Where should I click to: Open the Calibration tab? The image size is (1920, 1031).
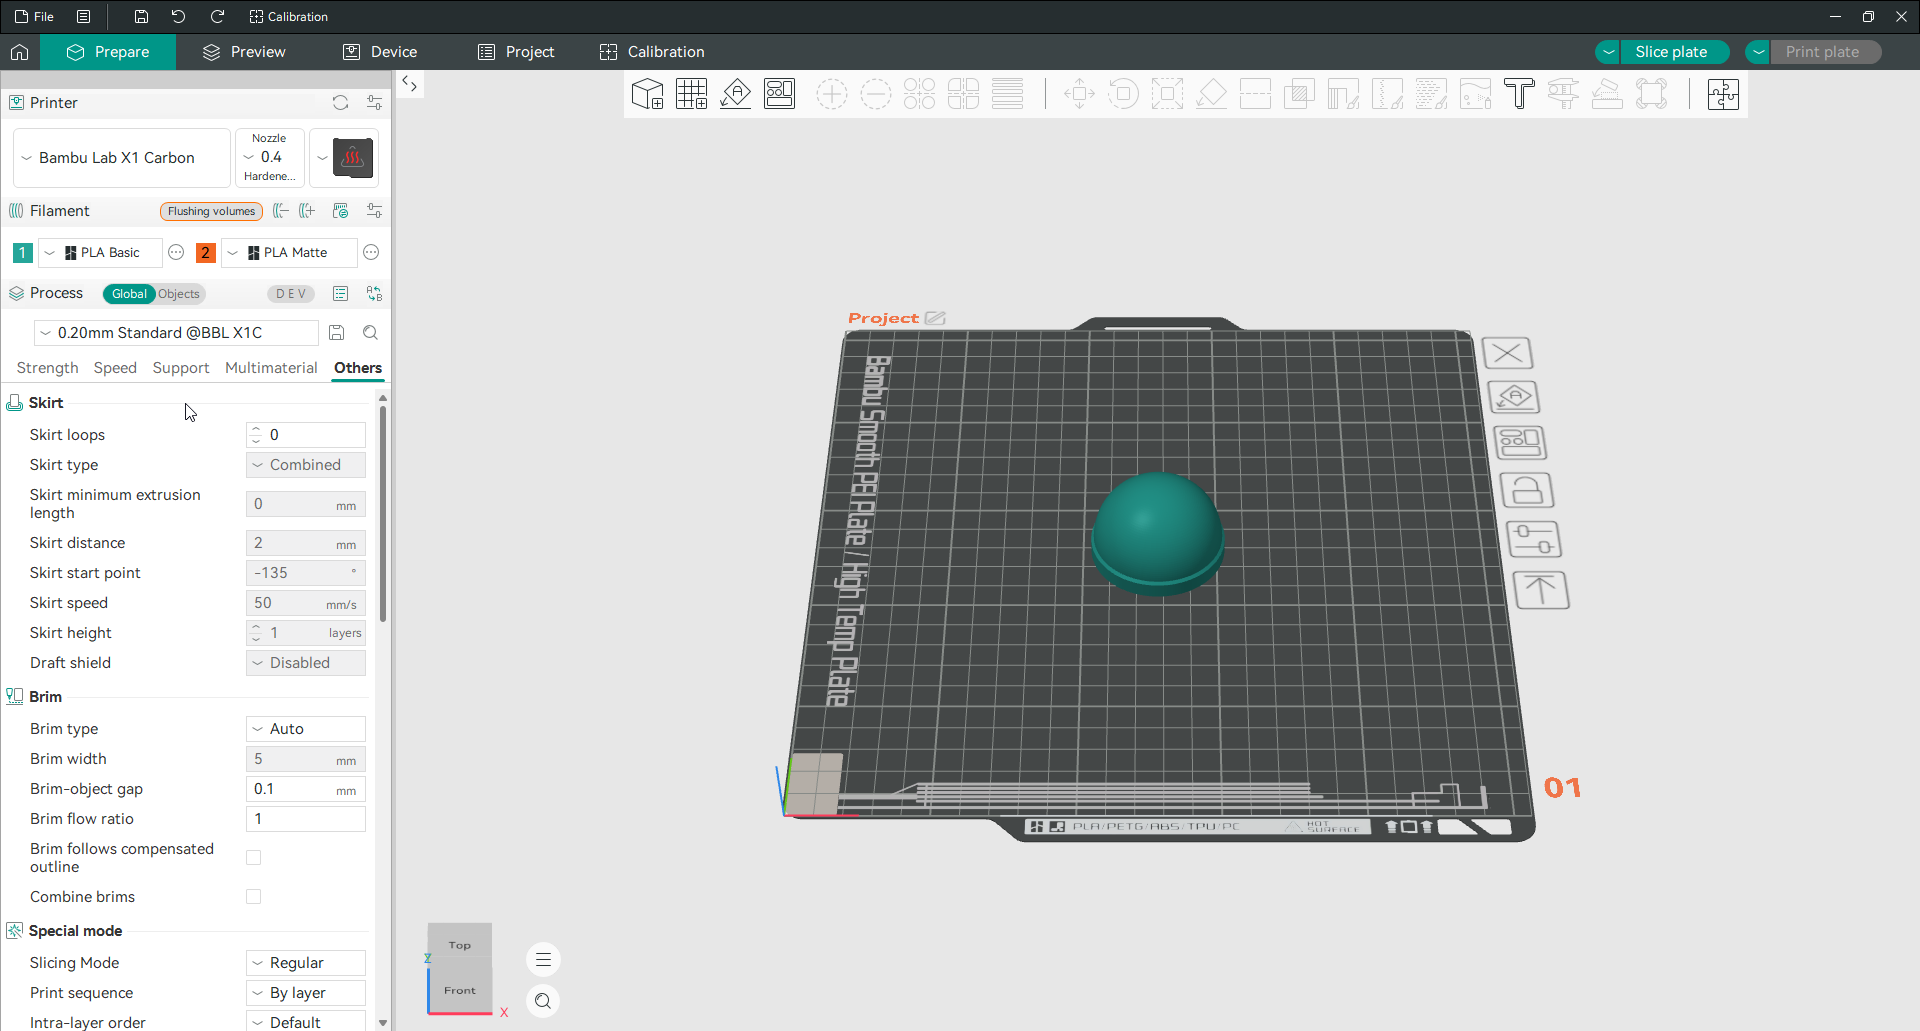coord(652,52)
